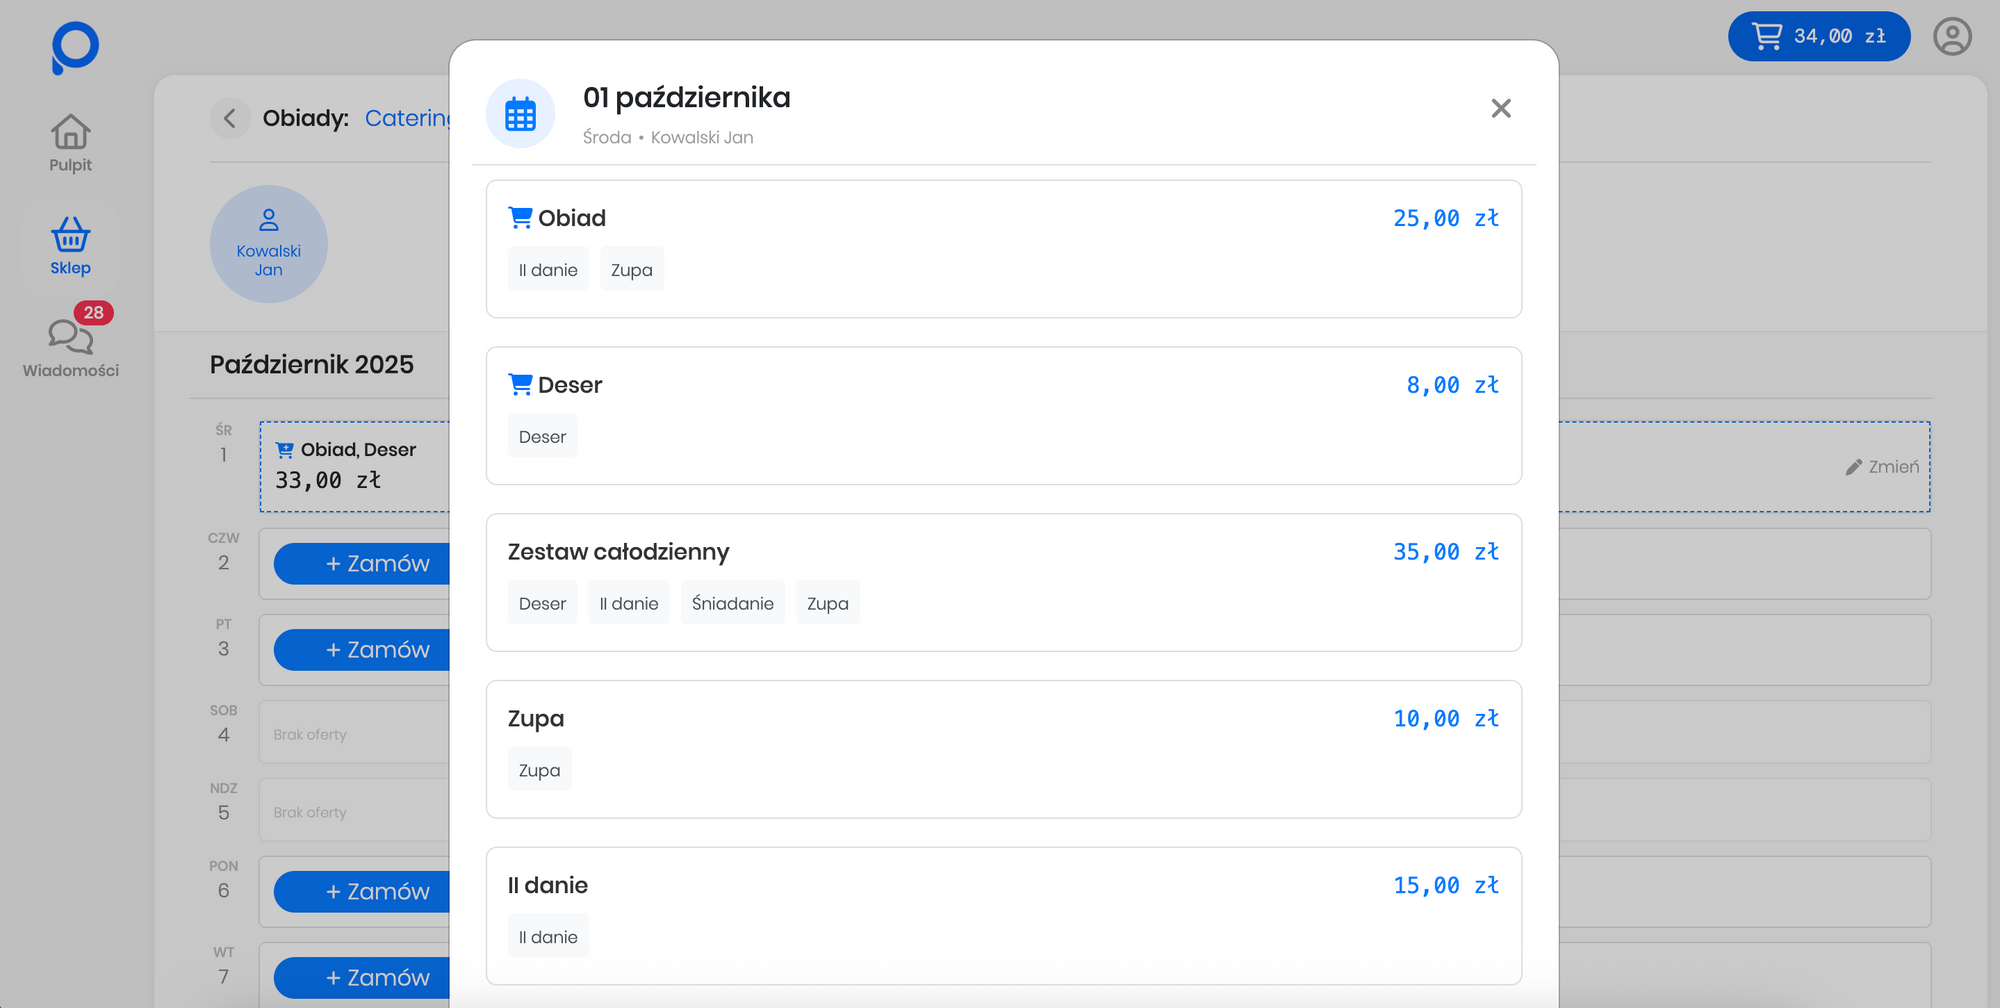The image size is (2000, 1008).
Task: Close the 01 października dialog
Action: [1500, 108]
